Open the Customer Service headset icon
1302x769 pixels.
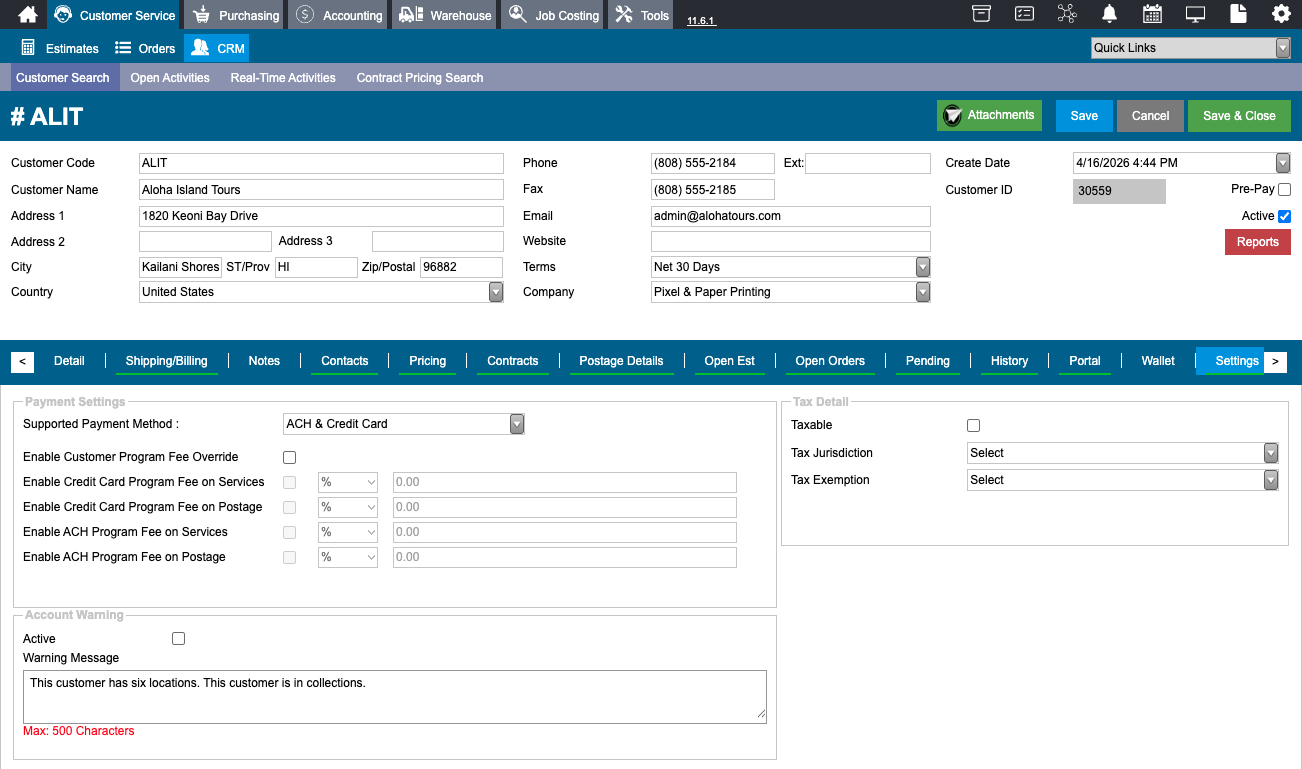[63, 15]
